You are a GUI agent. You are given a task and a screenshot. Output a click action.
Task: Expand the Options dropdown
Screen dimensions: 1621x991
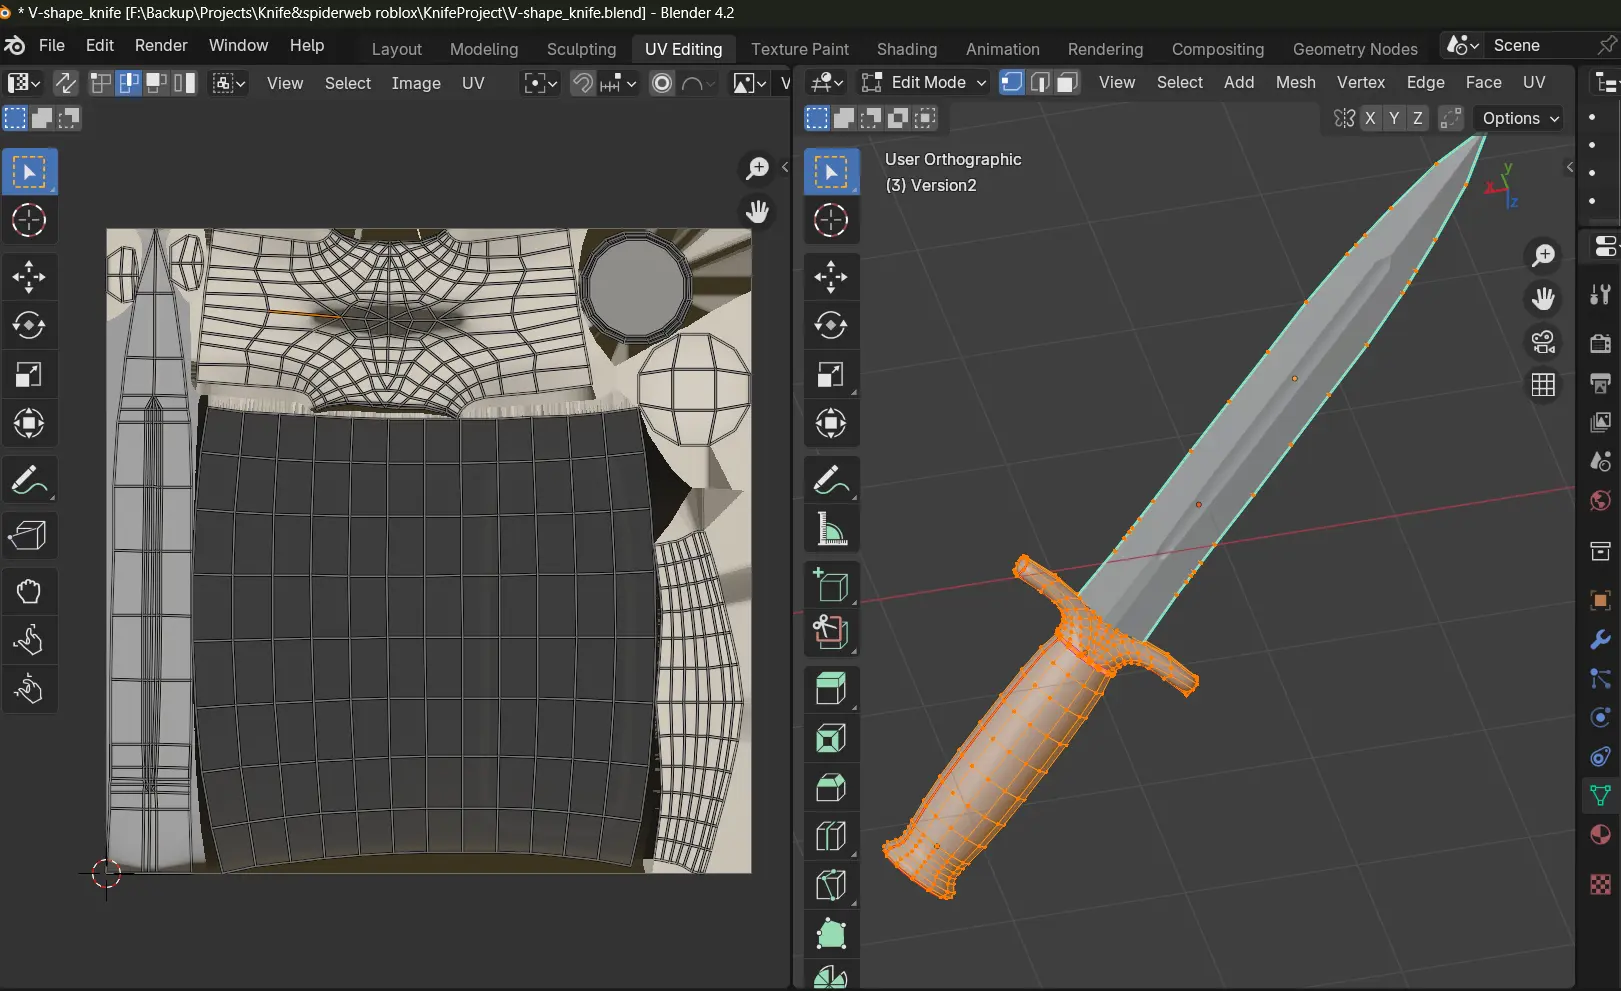pos(1520,118)
